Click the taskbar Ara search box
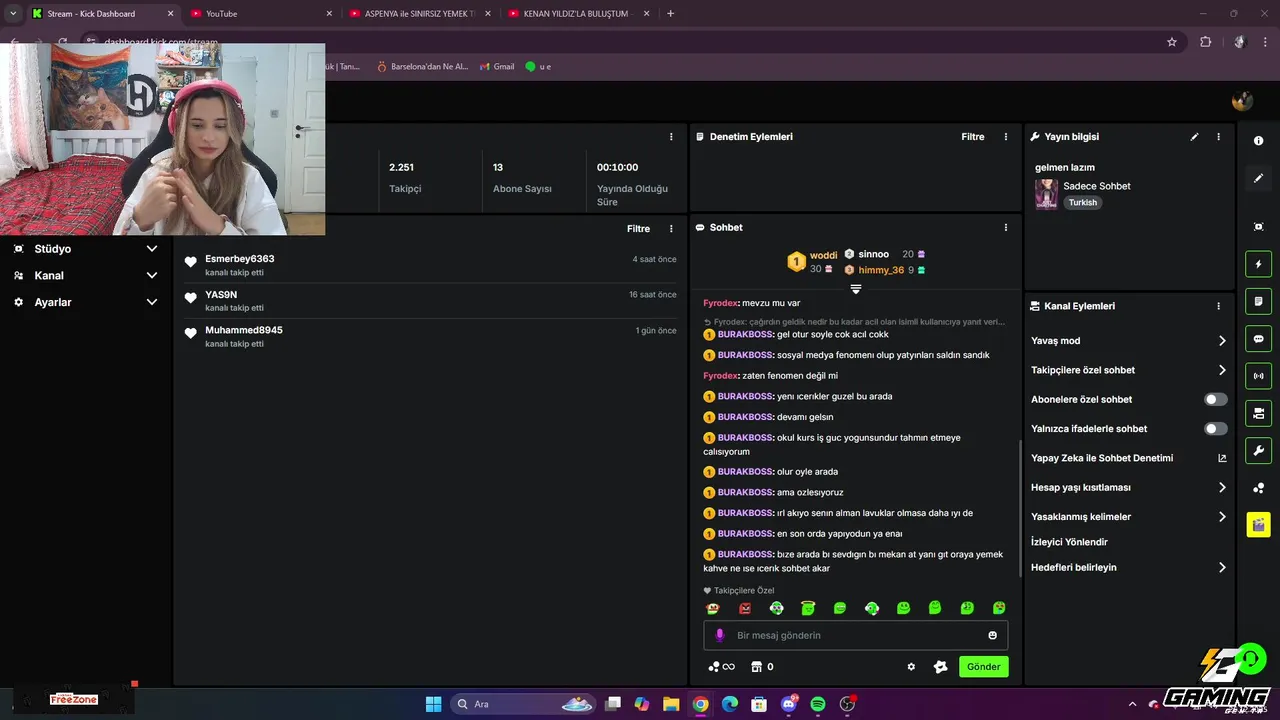The width and height of the screenshot is (1280, 720). 524,704
